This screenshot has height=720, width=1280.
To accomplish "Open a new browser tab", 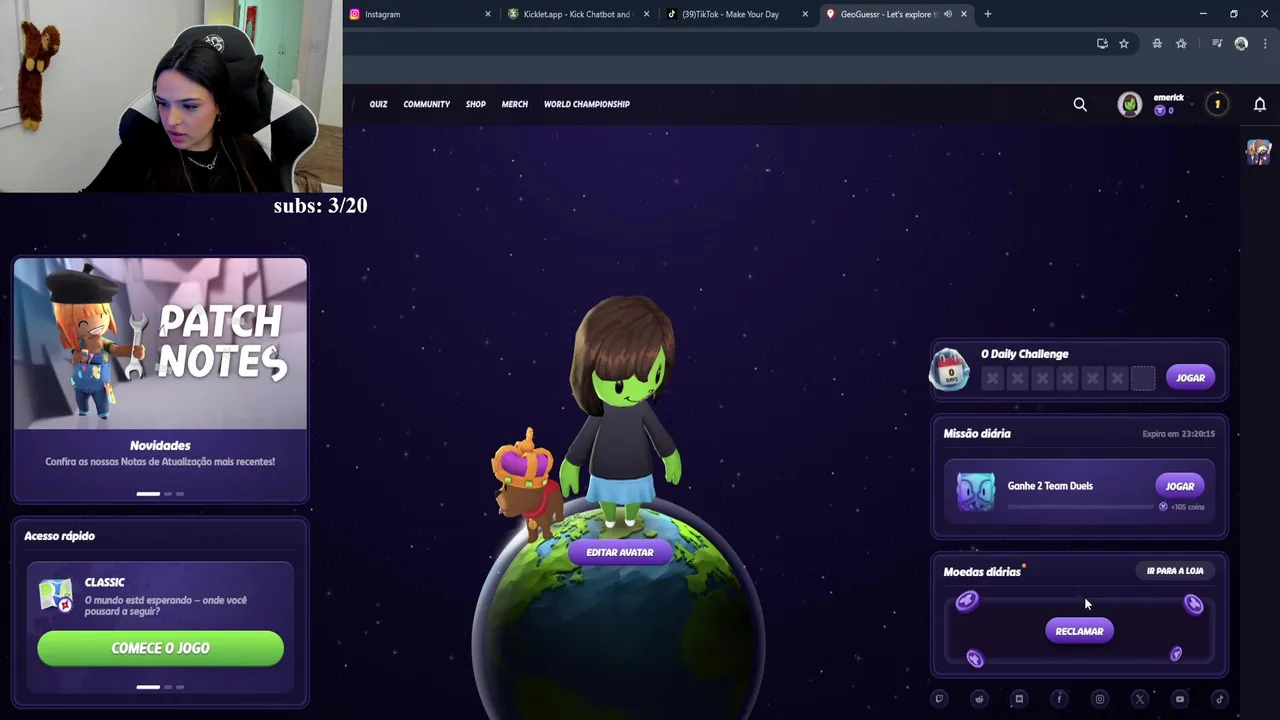I will coord(988,14).
